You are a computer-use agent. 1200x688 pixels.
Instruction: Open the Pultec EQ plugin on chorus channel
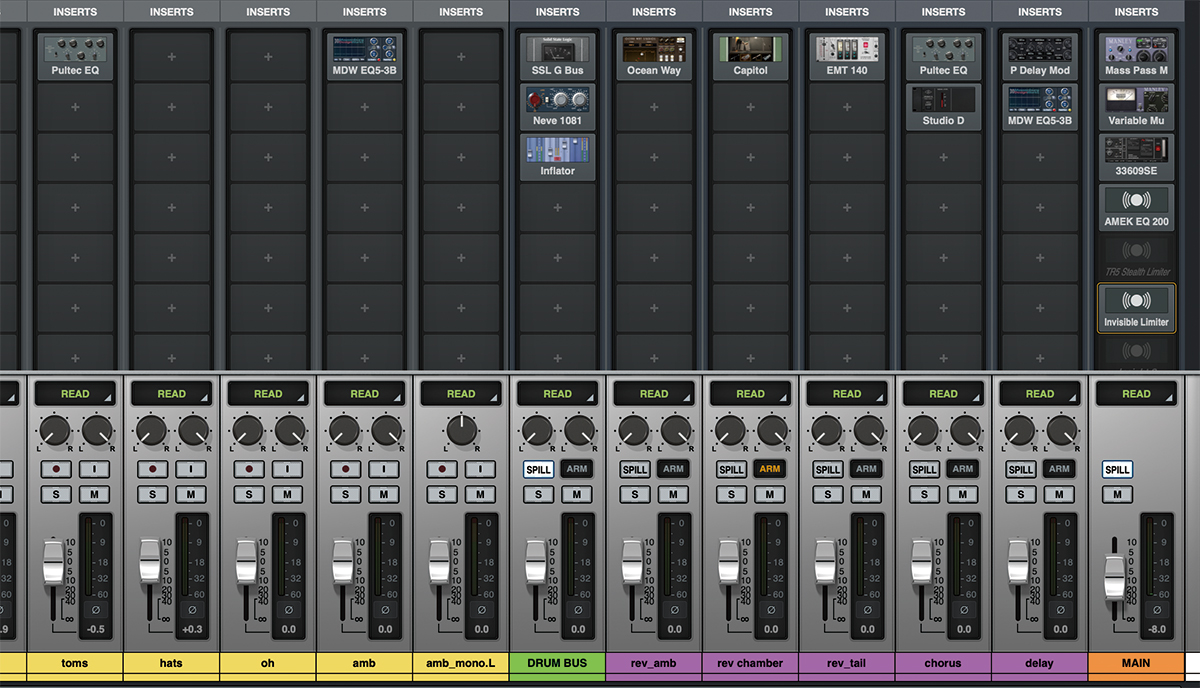[x=944, y=57]
